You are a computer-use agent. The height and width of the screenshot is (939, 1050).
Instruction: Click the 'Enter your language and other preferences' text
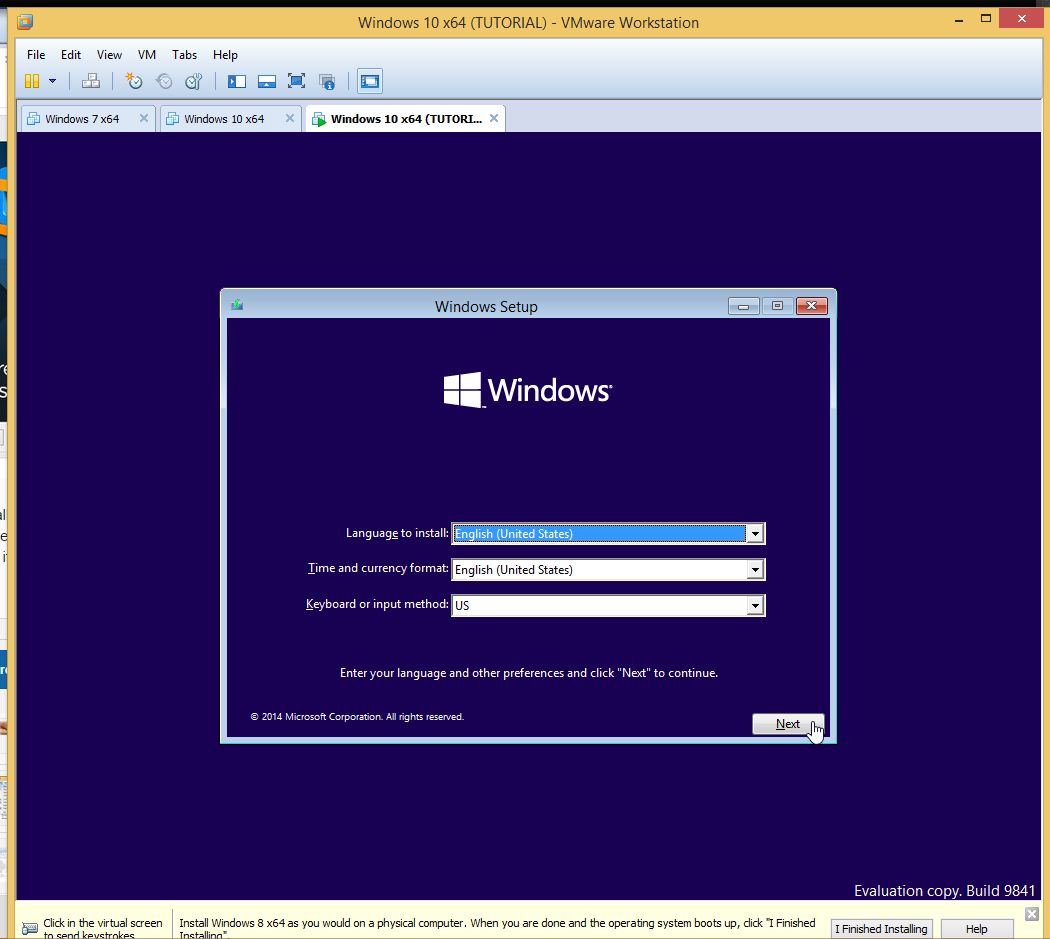pyautogui.click(x=528, y=673)
